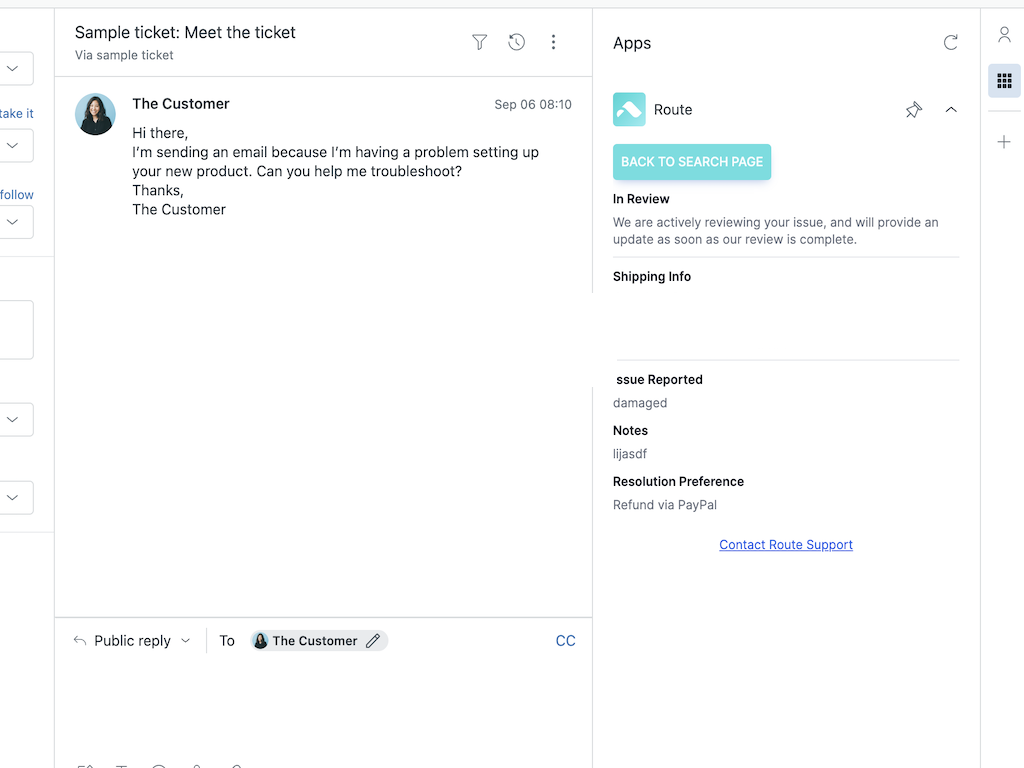This screenshot has height=768, width=1024.
Task: Click the plus icon in right sidebar
Action: point(1004,142)
